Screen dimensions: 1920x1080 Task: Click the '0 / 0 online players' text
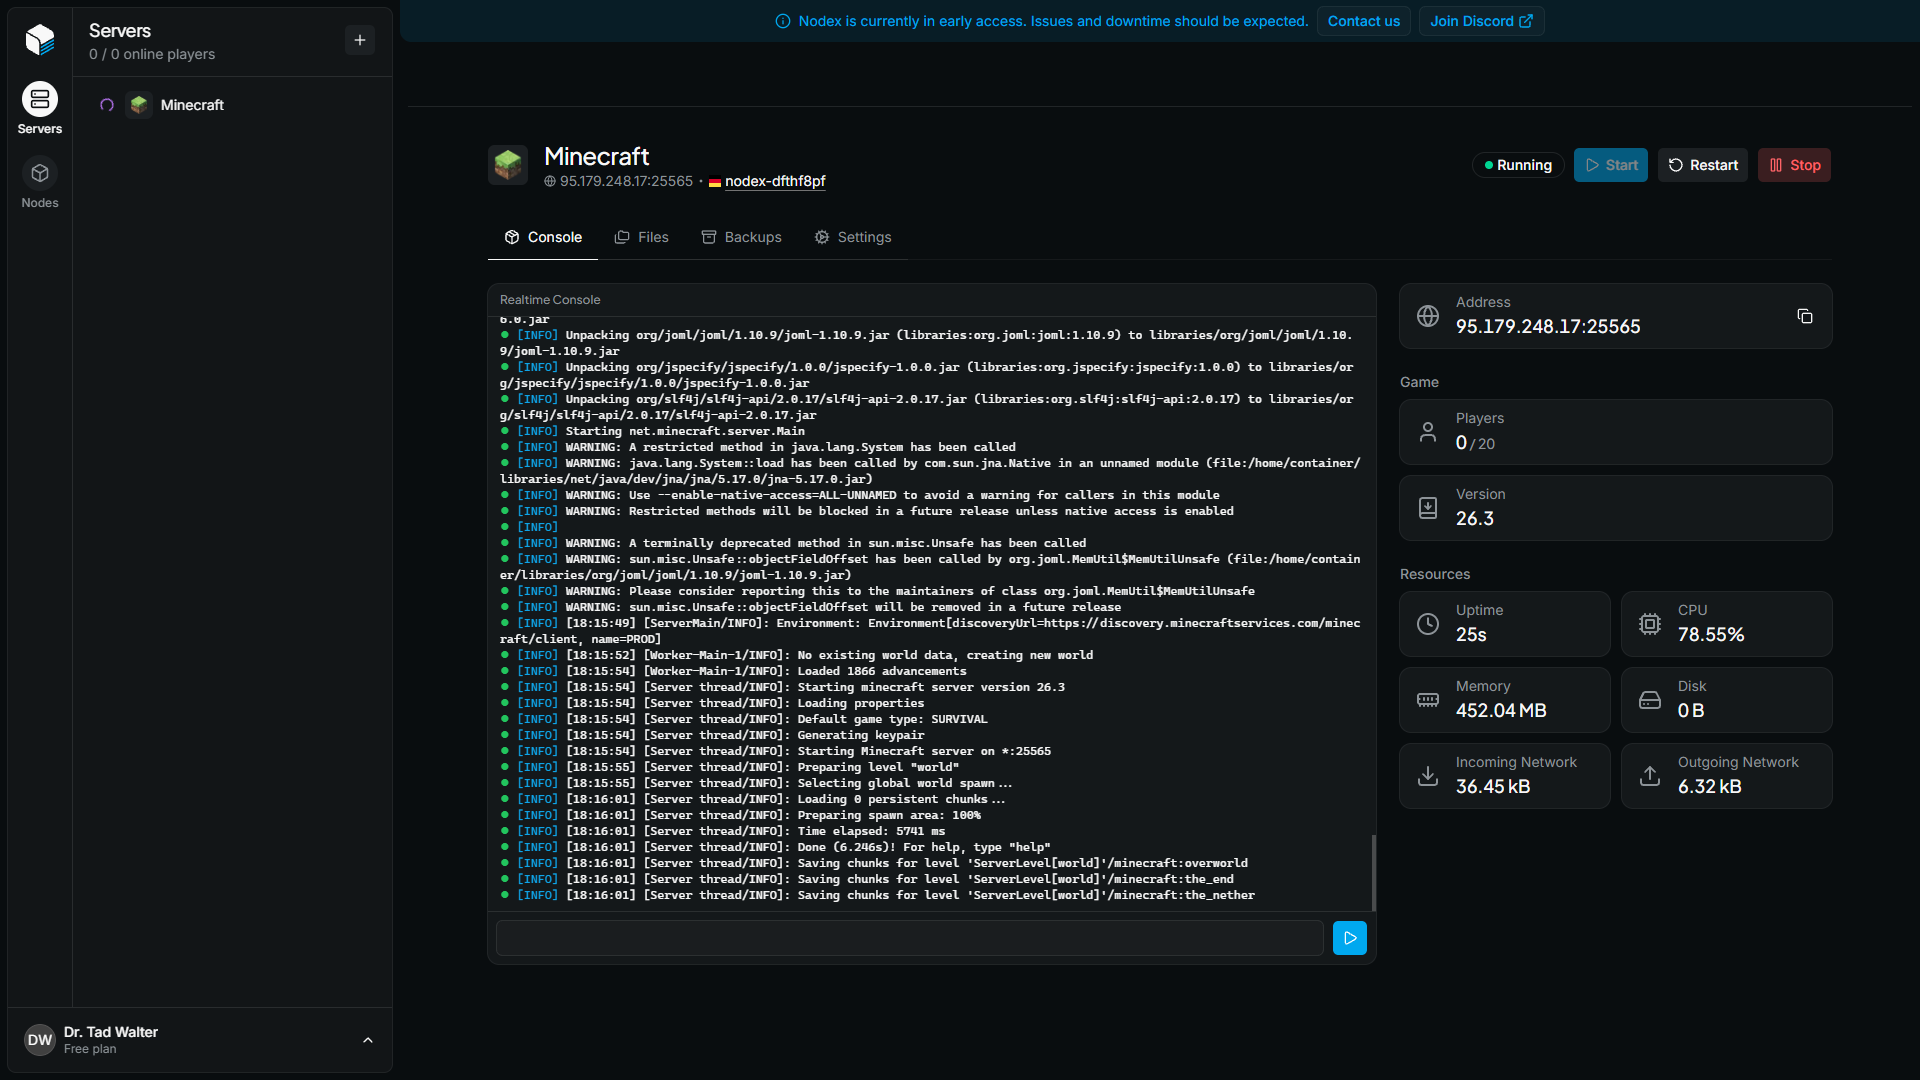pos(152,54)
